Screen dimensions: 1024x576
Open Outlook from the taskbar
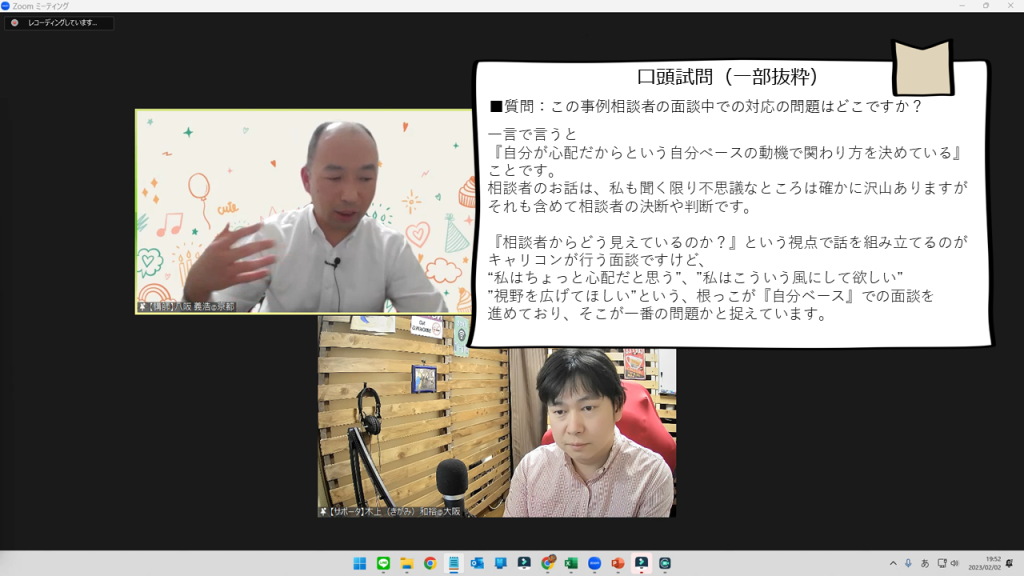(477, 563)
